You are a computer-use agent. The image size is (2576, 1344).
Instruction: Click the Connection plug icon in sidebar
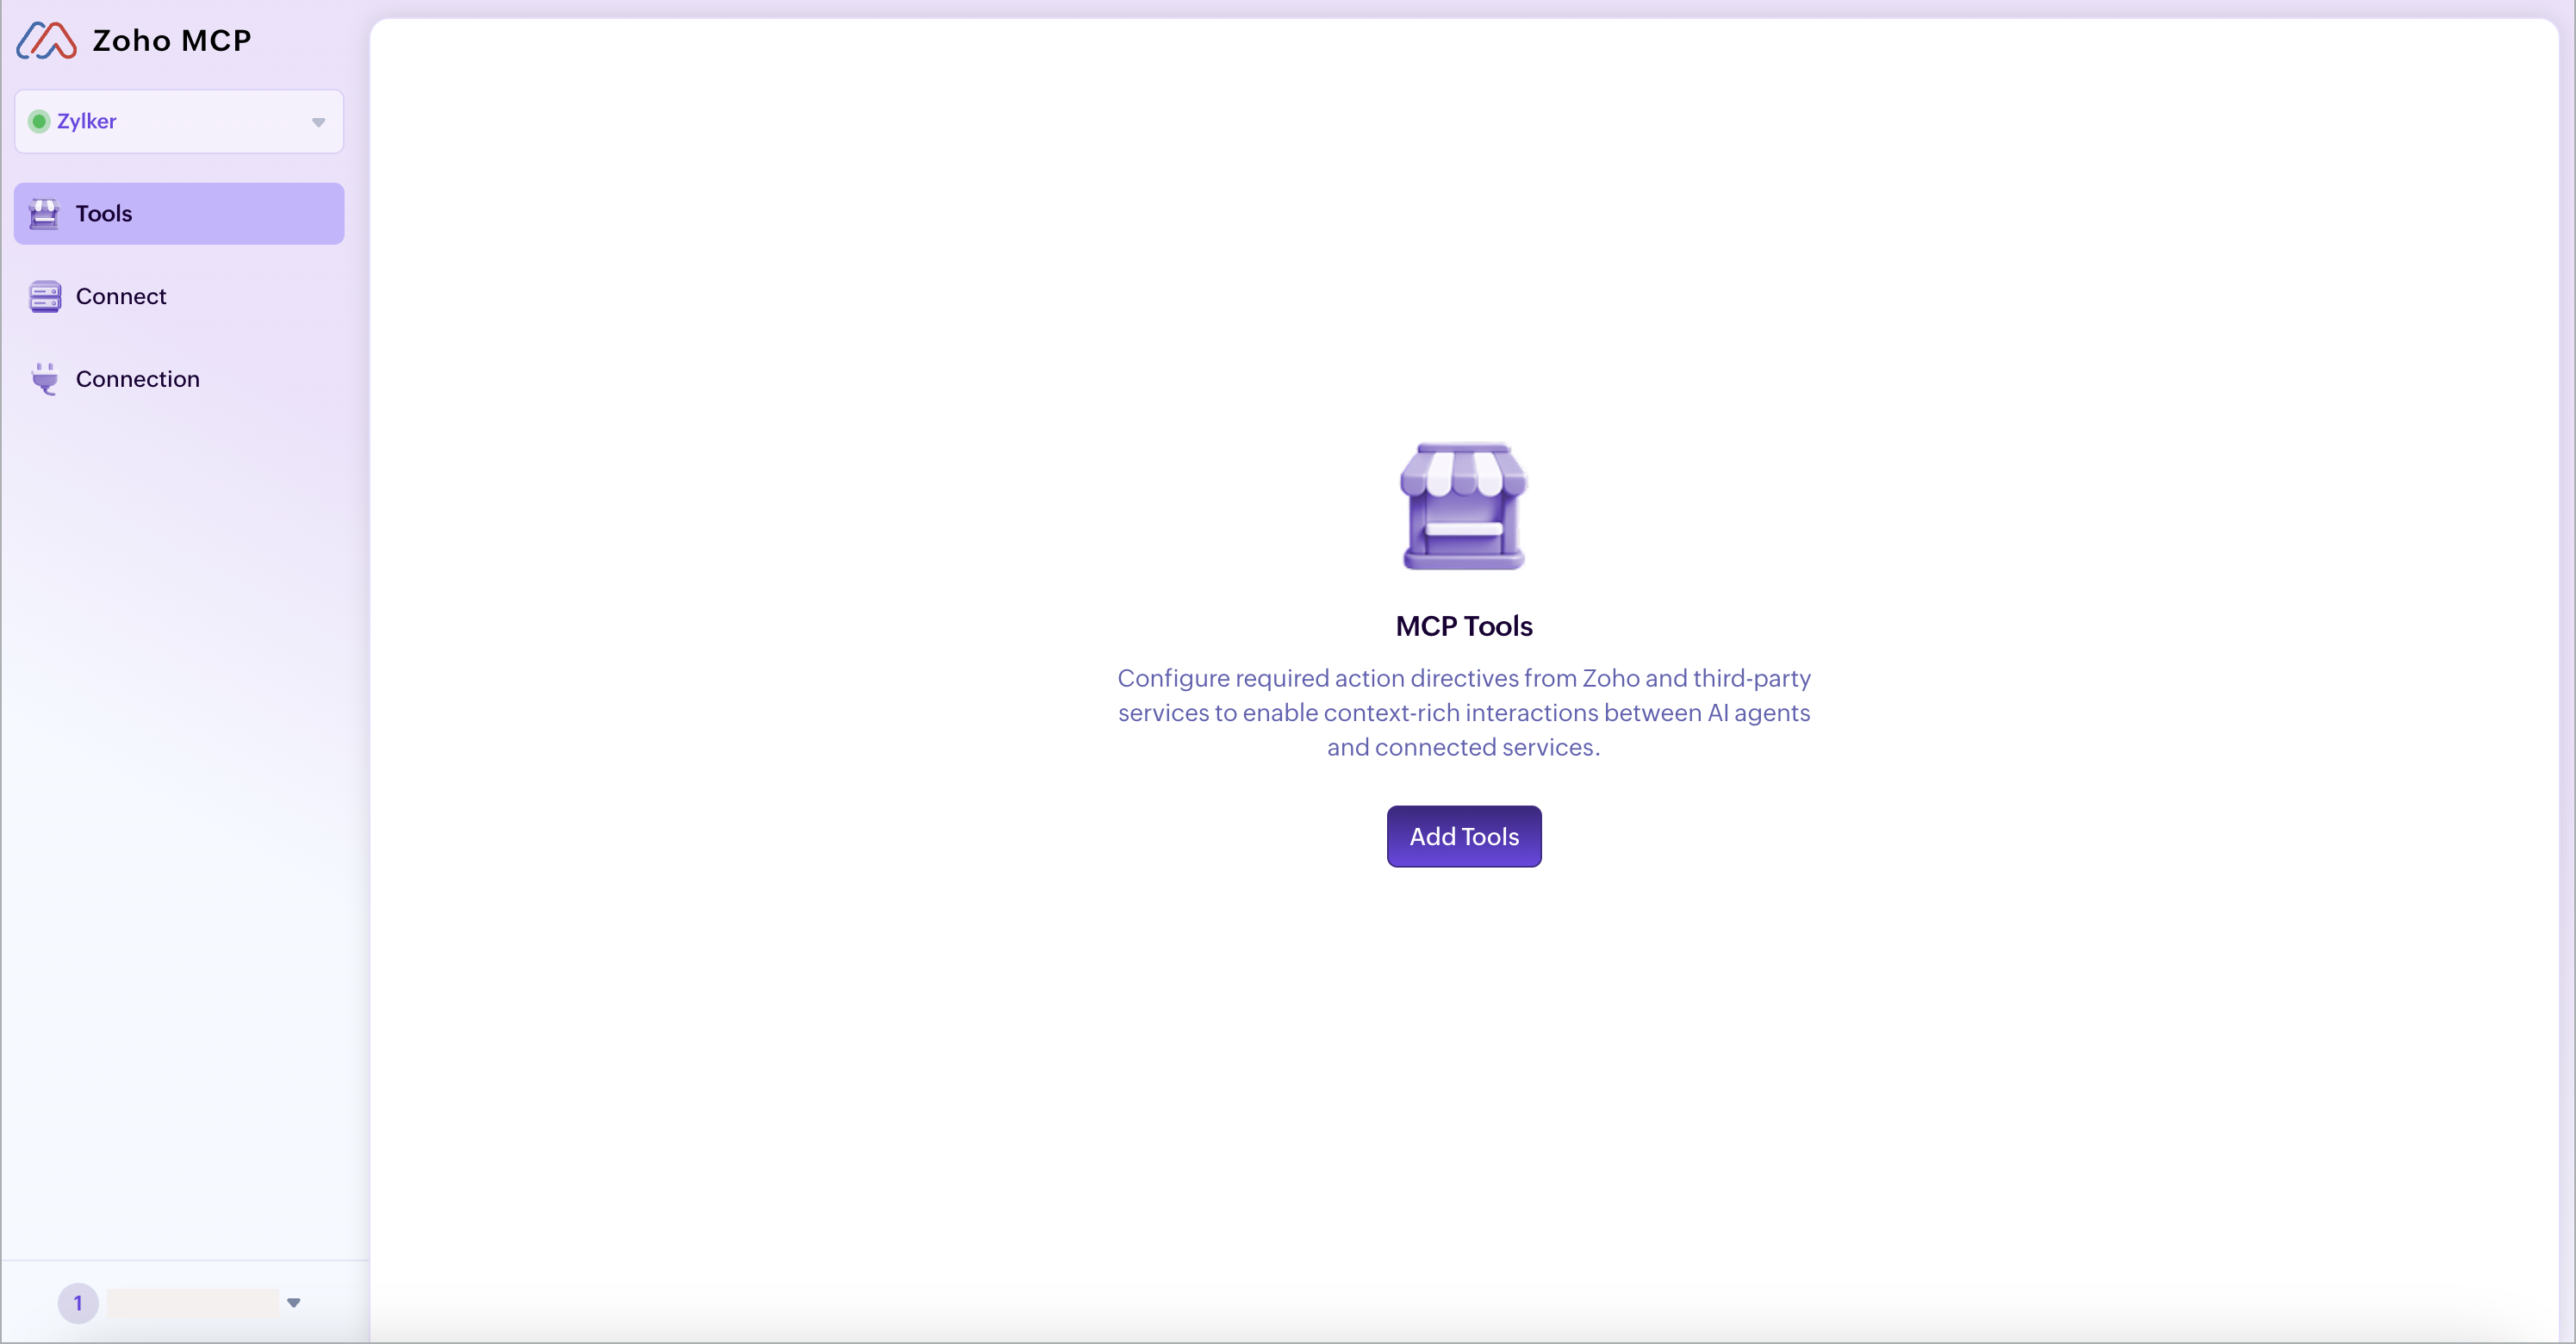pos(44,379)
